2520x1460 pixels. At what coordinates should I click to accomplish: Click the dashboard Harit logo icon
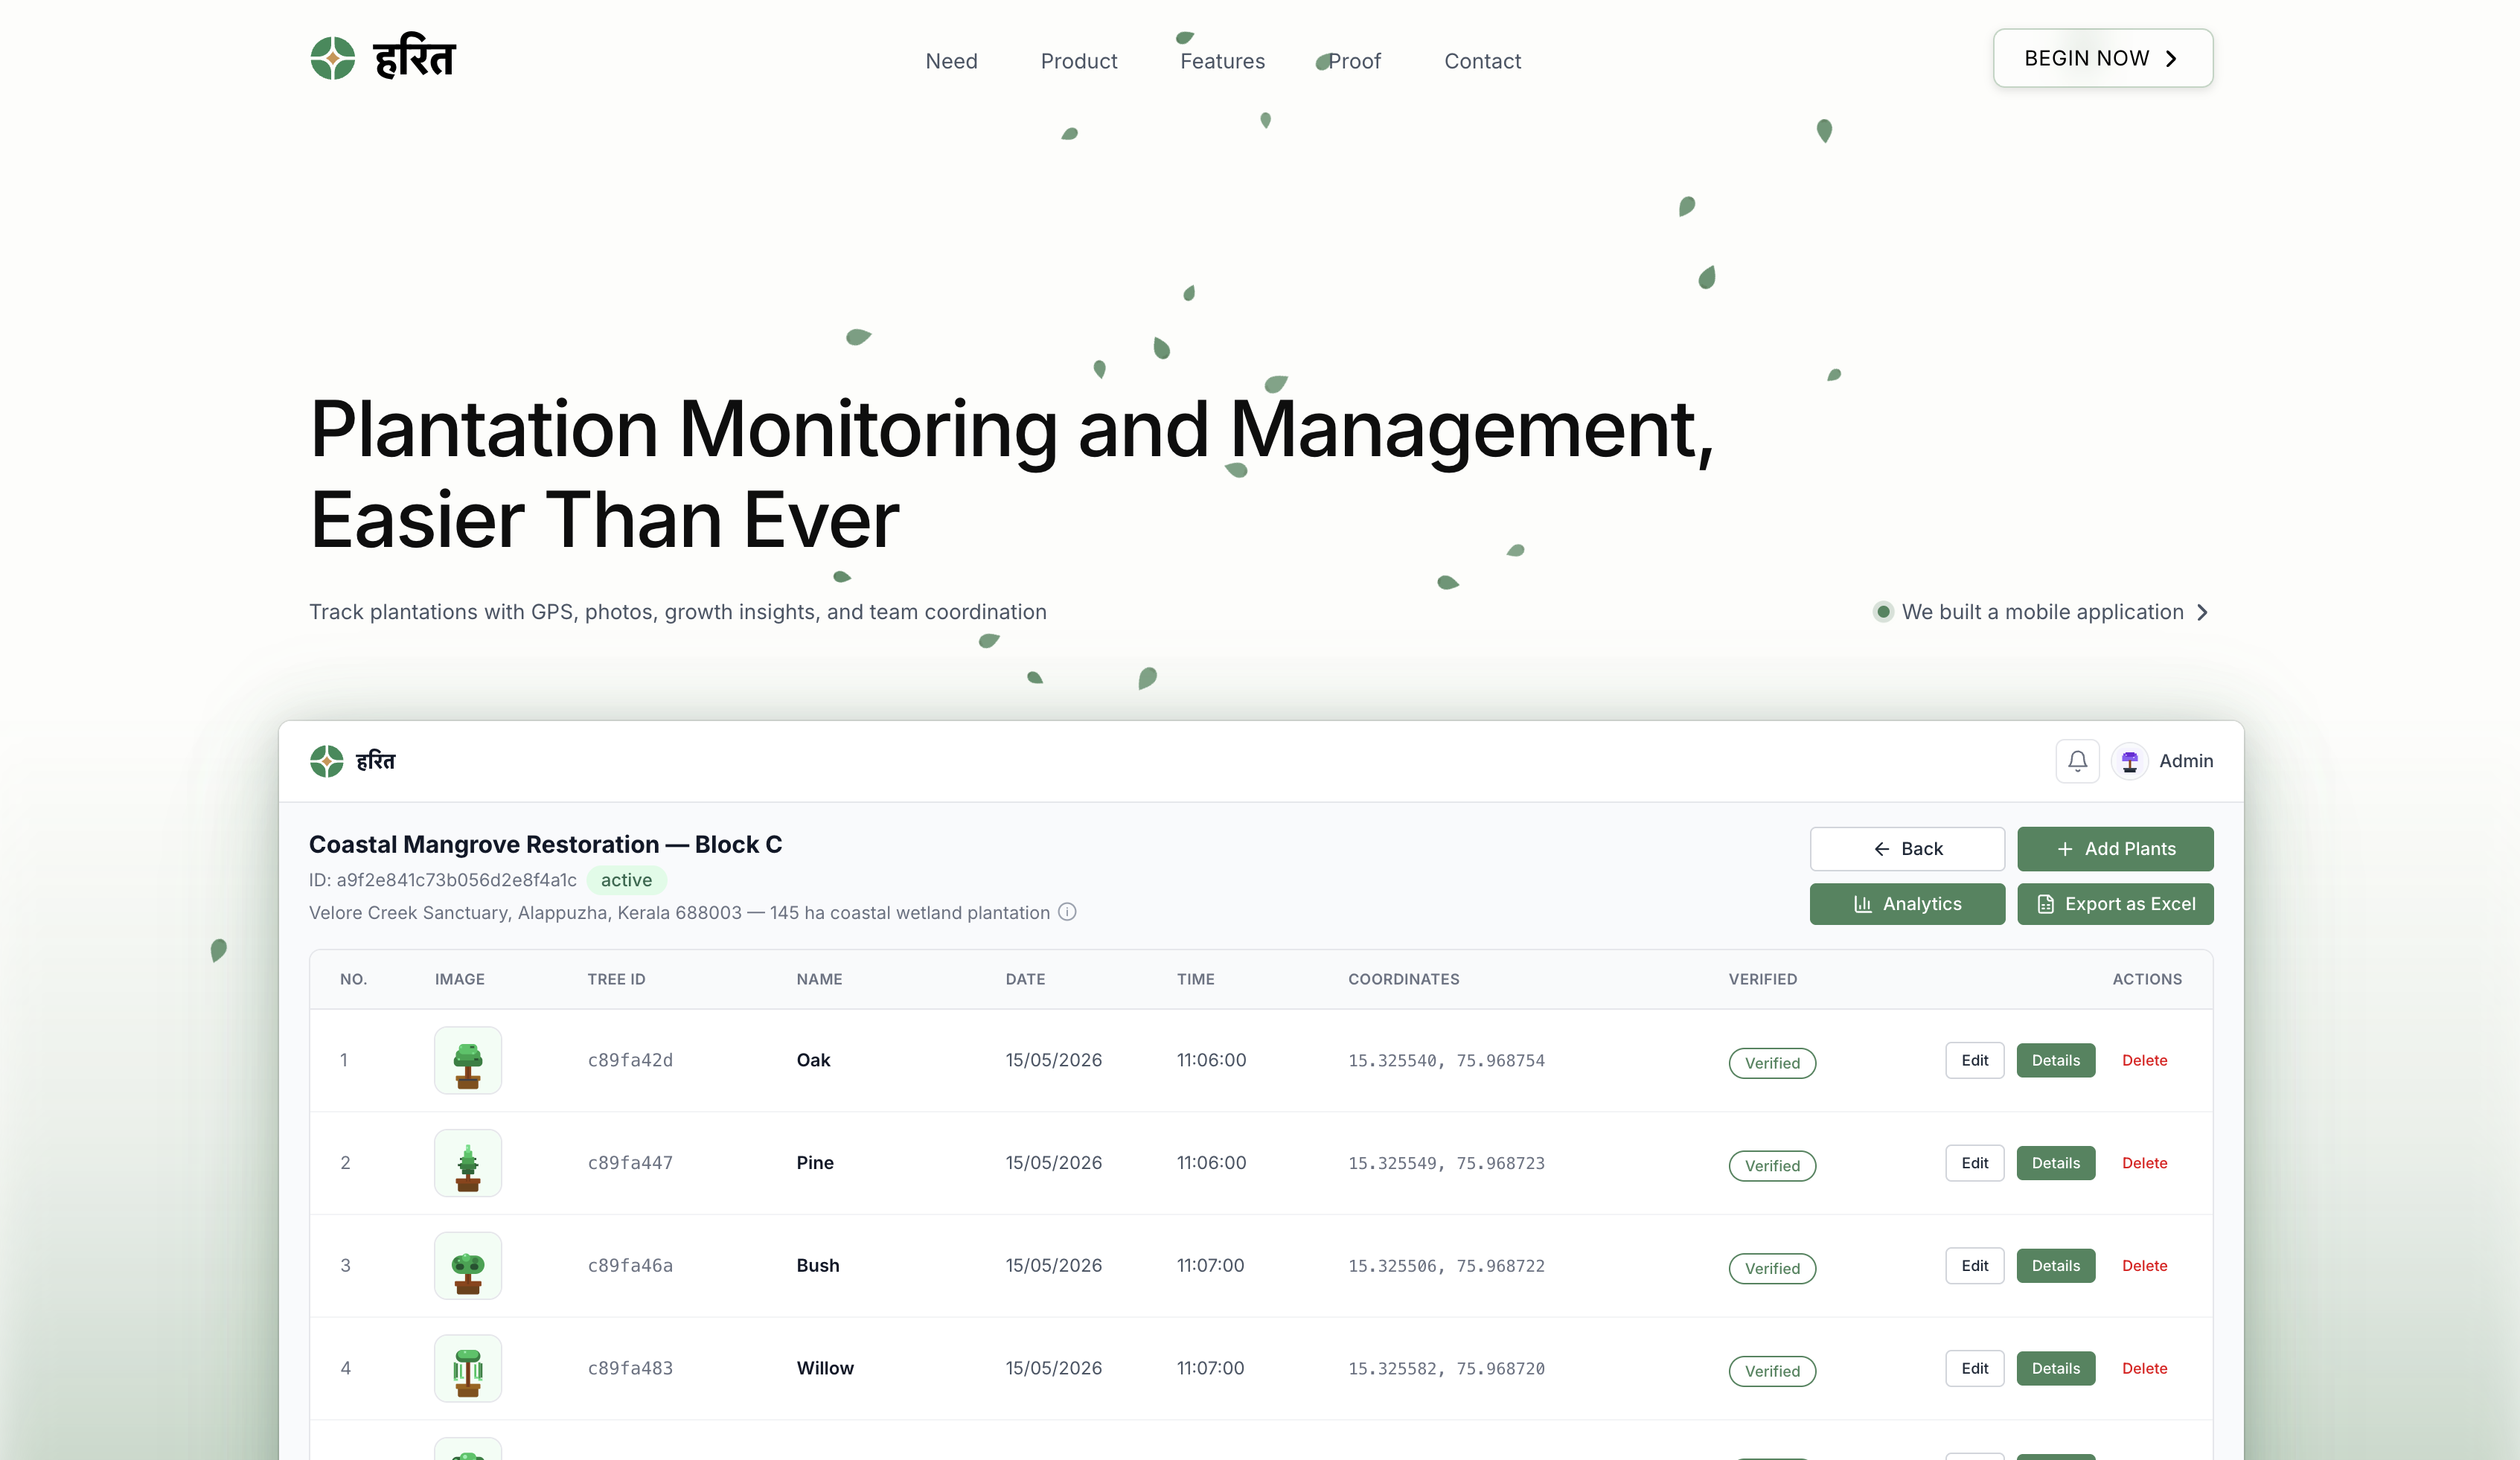[326, 761]
